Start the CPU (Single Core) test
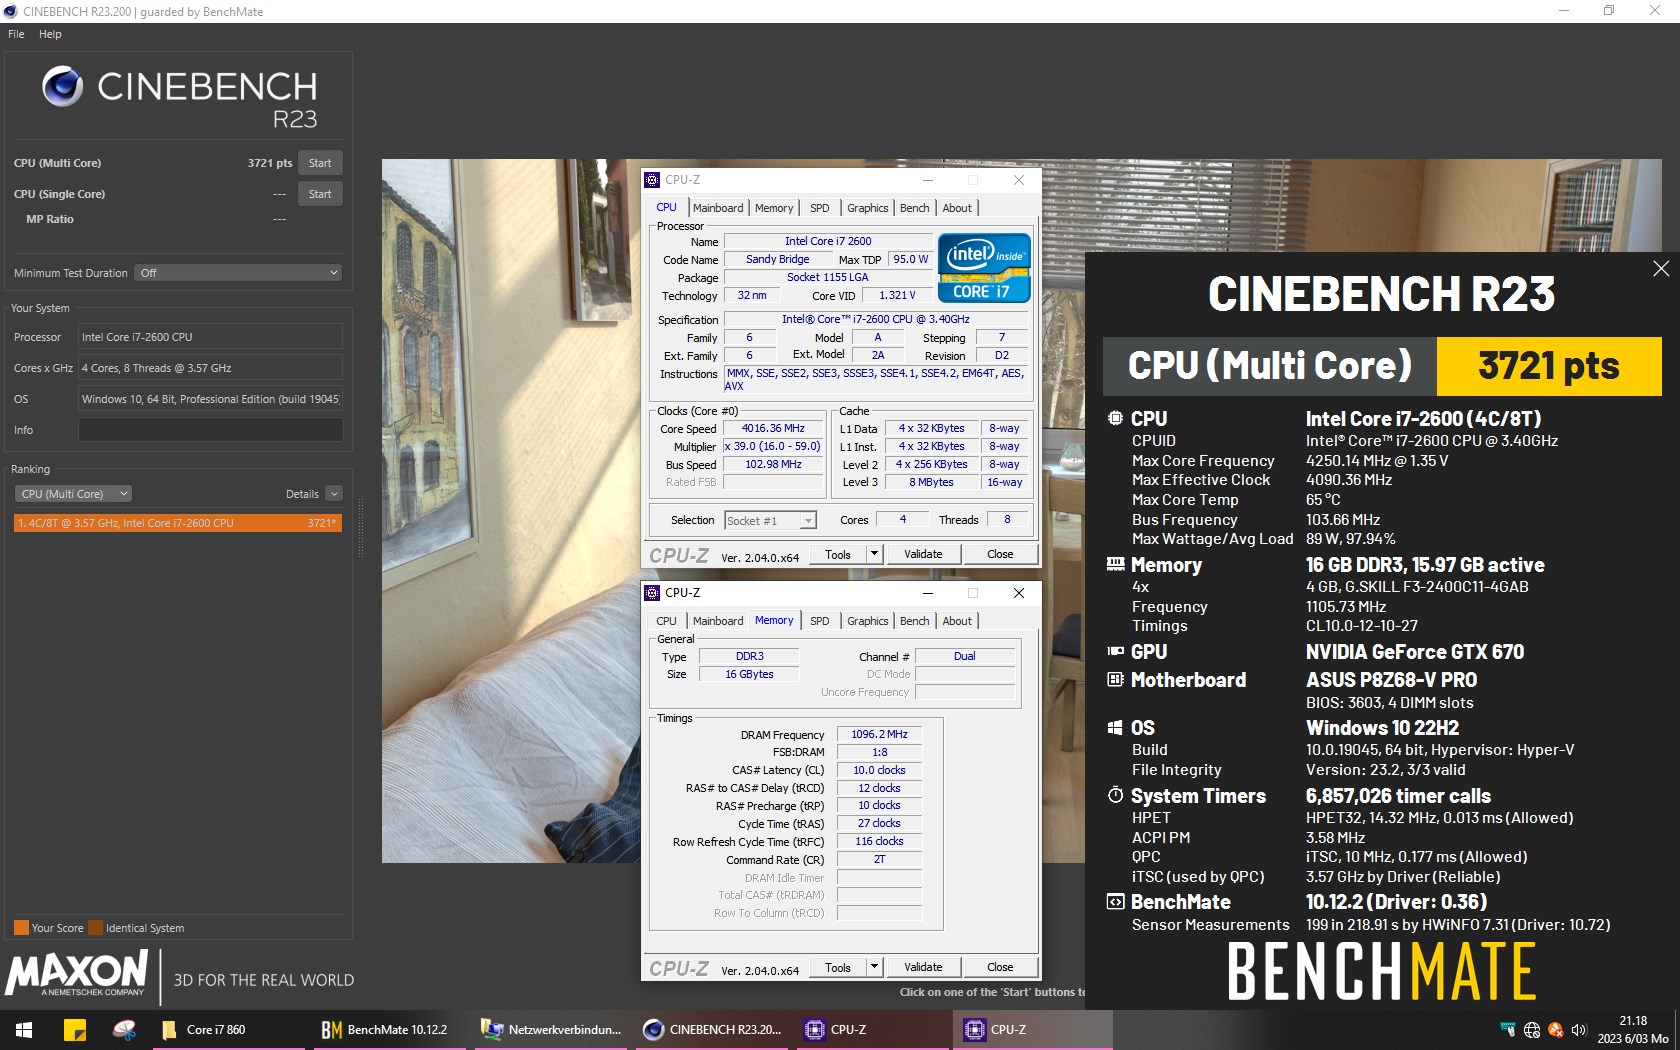This screenshot has width=1680, height=1050. pyautogui.click(x=320, y=194)
